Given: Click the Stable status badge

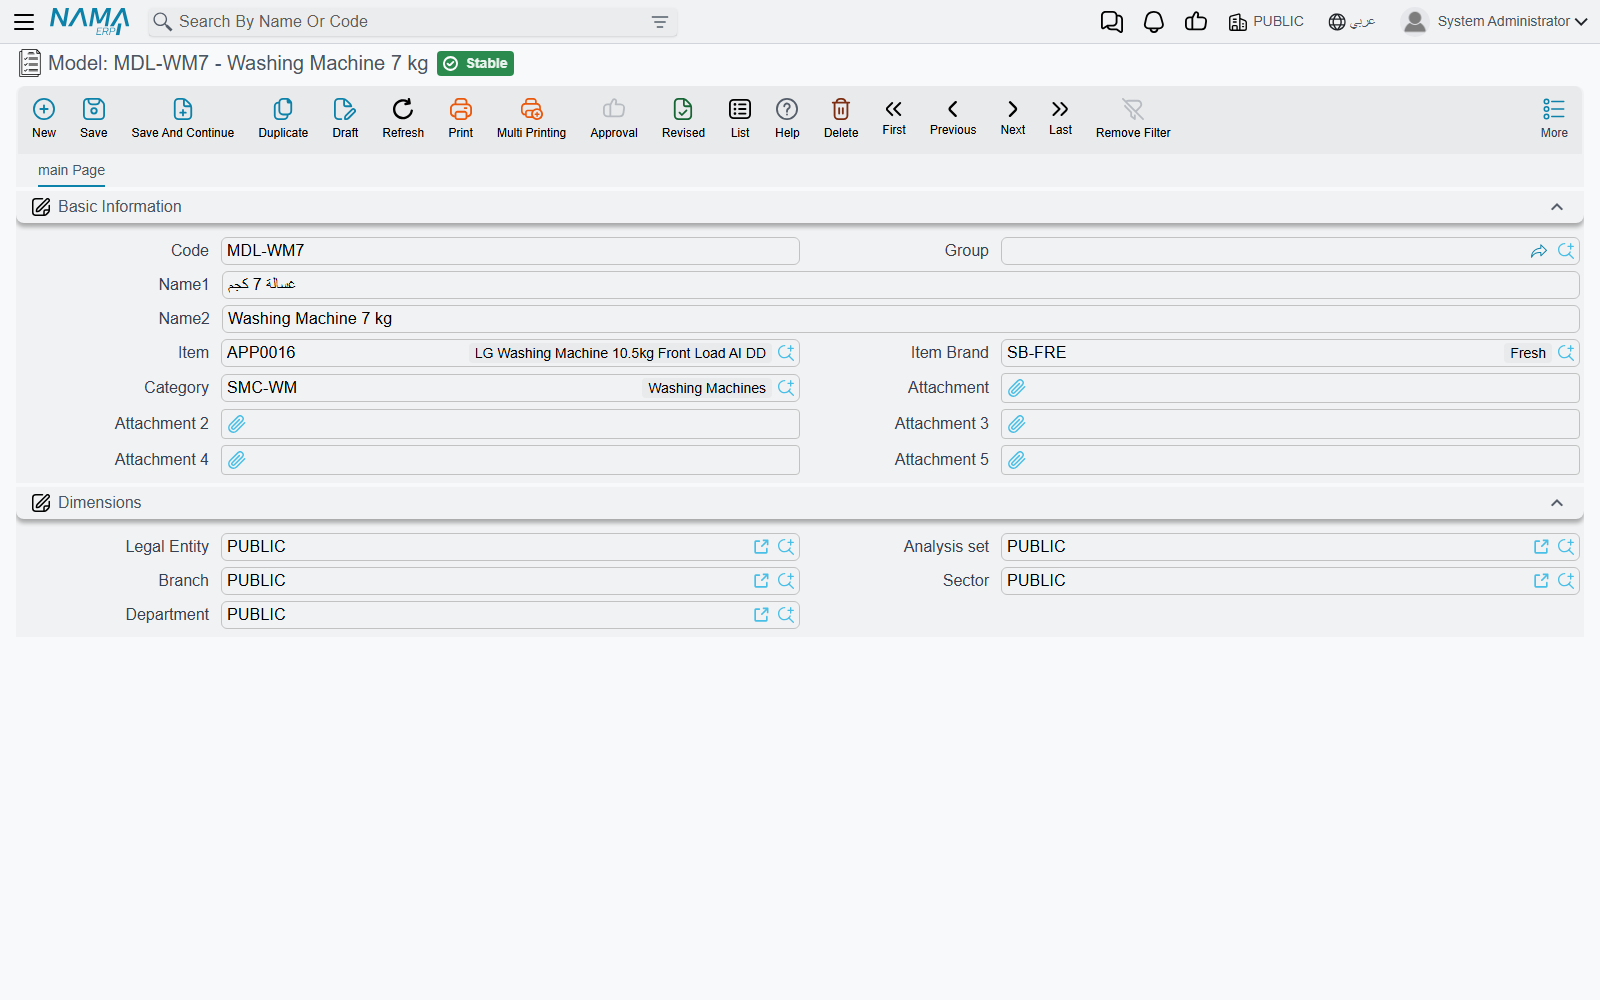Looking at the screenshot, I should [x=475, y=64].
